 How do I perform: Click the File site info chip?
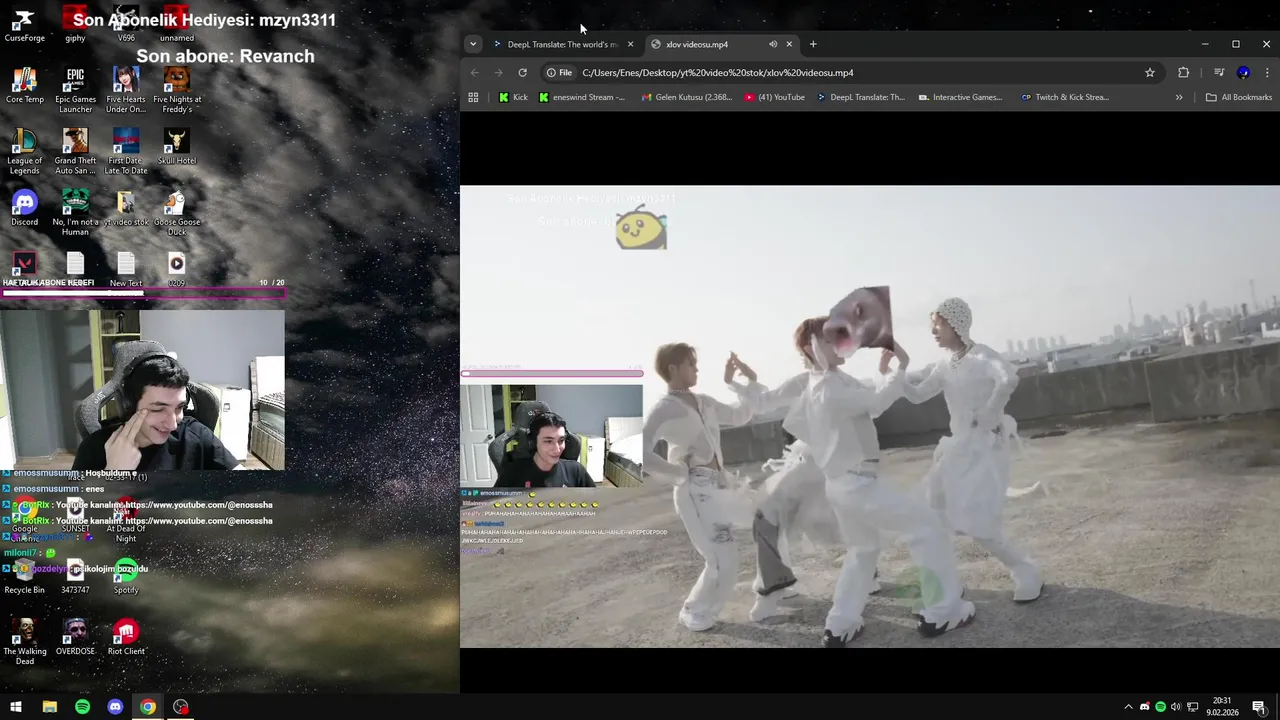click(x=559, y=72)
